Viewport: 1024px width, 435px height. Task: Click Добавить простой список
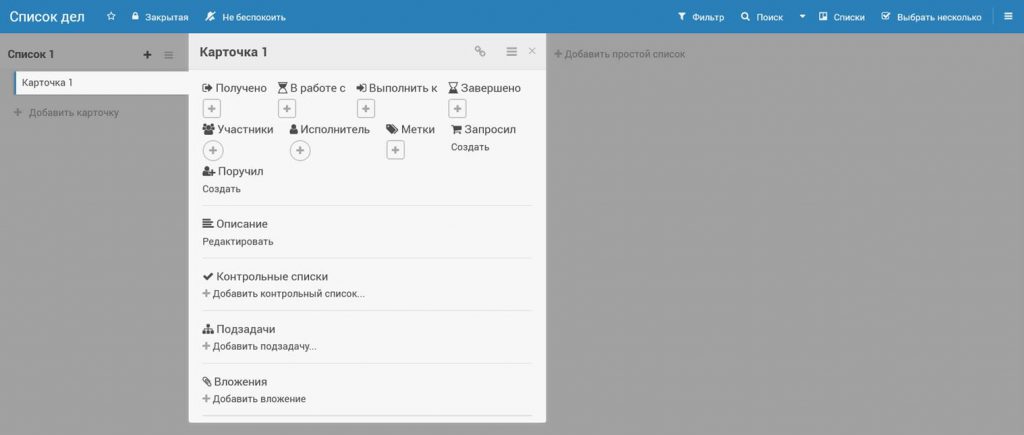coord(620,54)
